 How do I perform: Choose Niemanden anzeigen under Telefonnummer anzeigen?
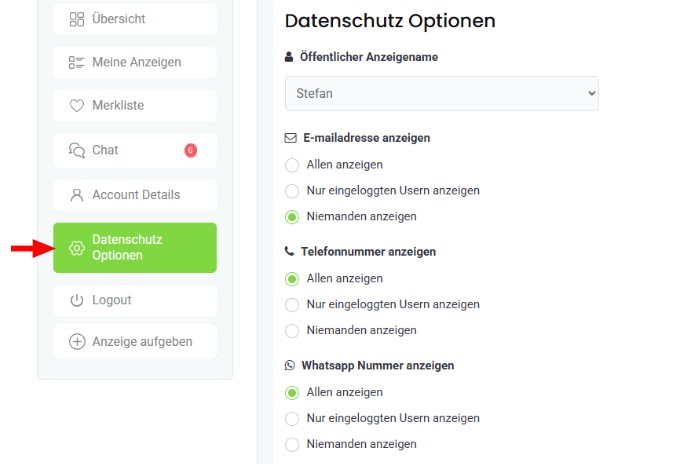pyautogui.click(x=292, y=331)
